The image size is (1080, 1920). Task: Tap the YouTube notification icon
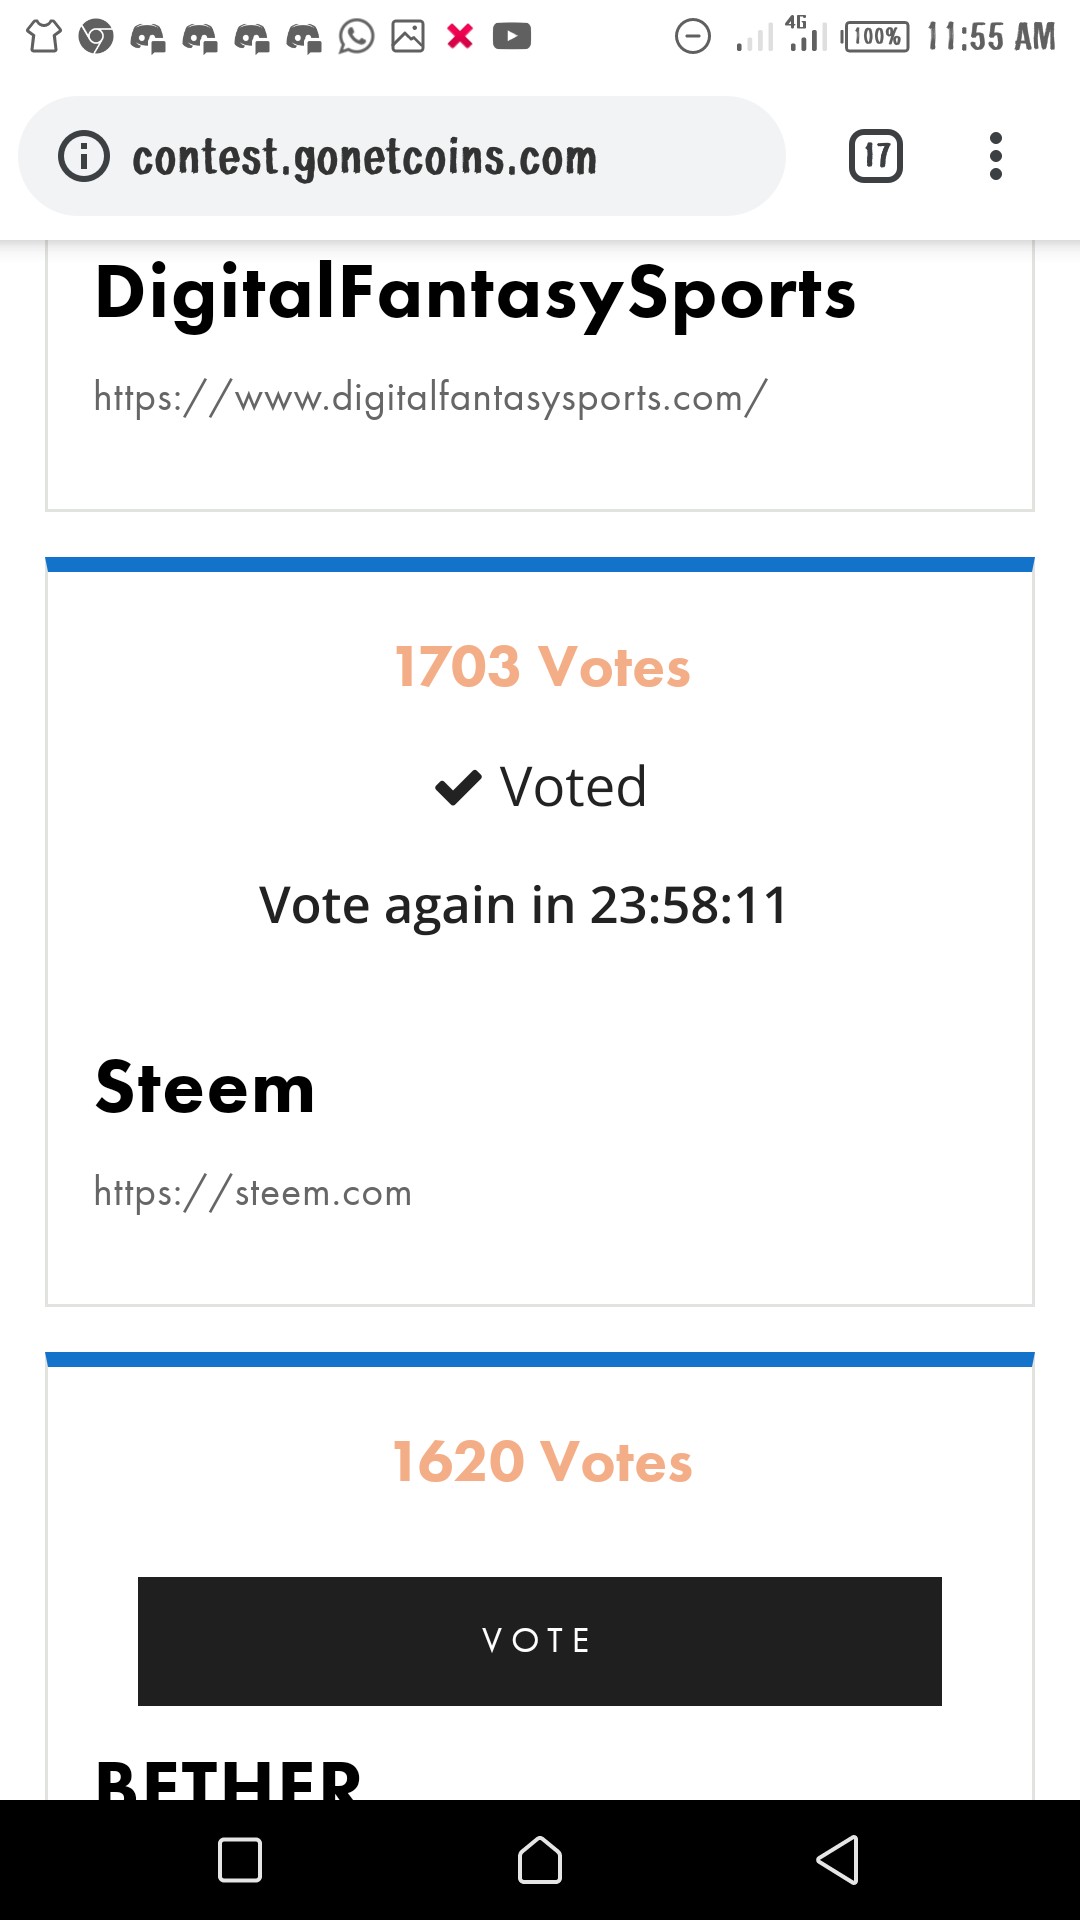(512, 37)
